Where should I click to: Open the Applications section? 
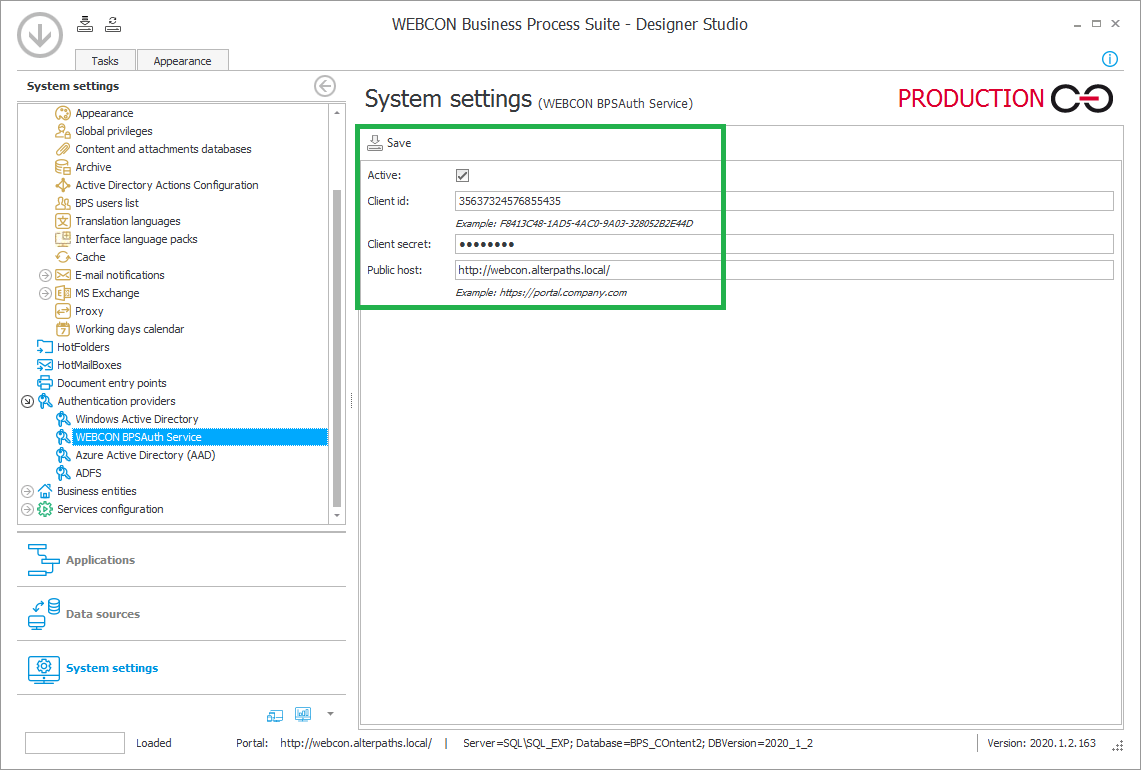pyautogui.click(x=181, y=560)
